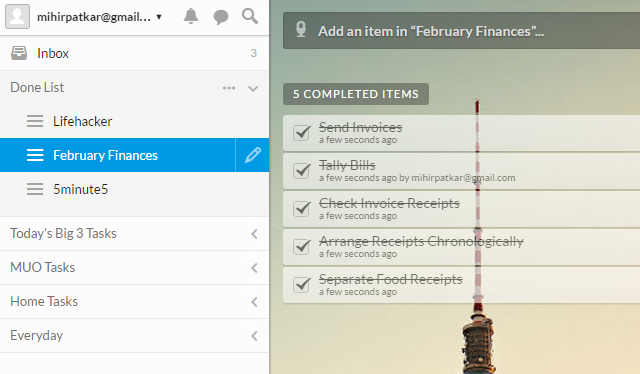The height and width of the screenshot is (374, 640).
Task: Click Check Invoice Receipts title text
Action: point(389,203)
